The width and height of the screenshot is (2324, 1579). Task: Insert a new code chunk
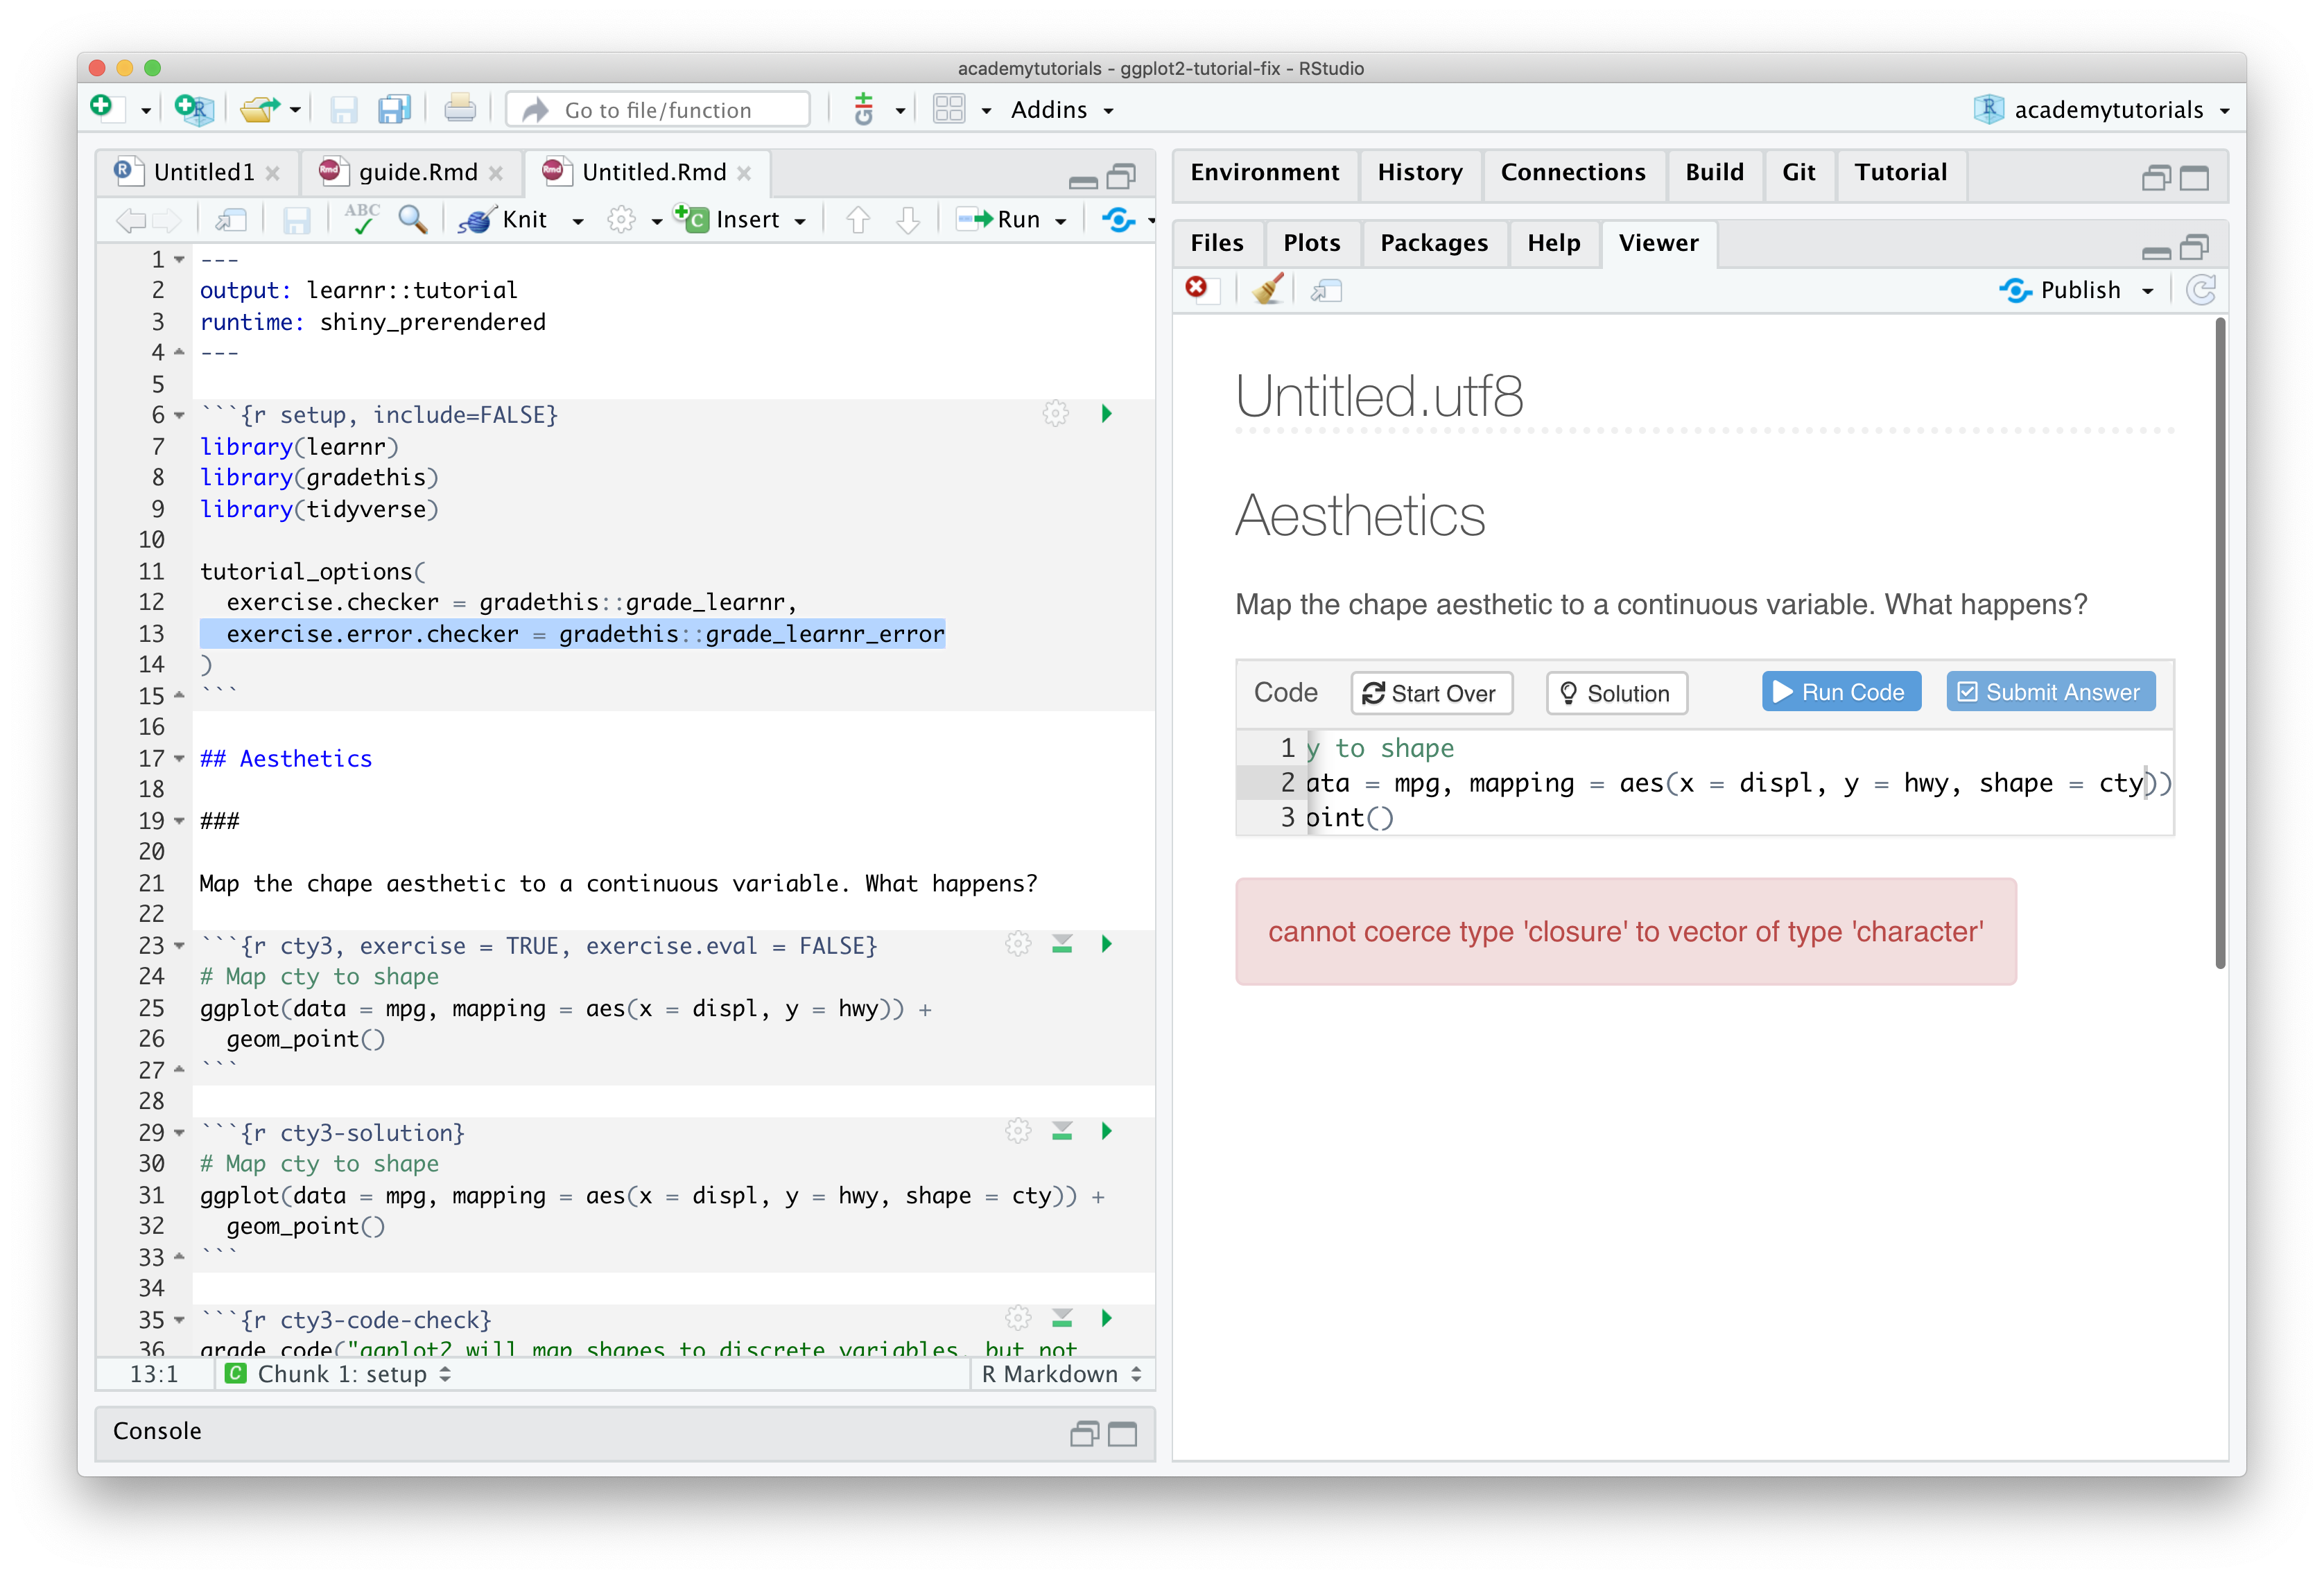click(x=740, y=219)
